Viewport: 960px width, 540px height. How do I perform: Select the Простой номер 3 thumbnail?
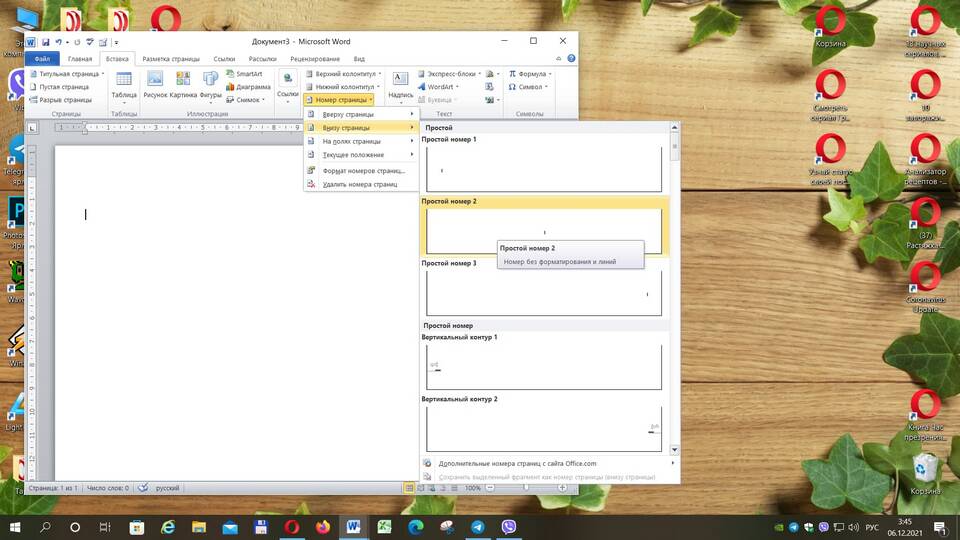click(544, 293)
